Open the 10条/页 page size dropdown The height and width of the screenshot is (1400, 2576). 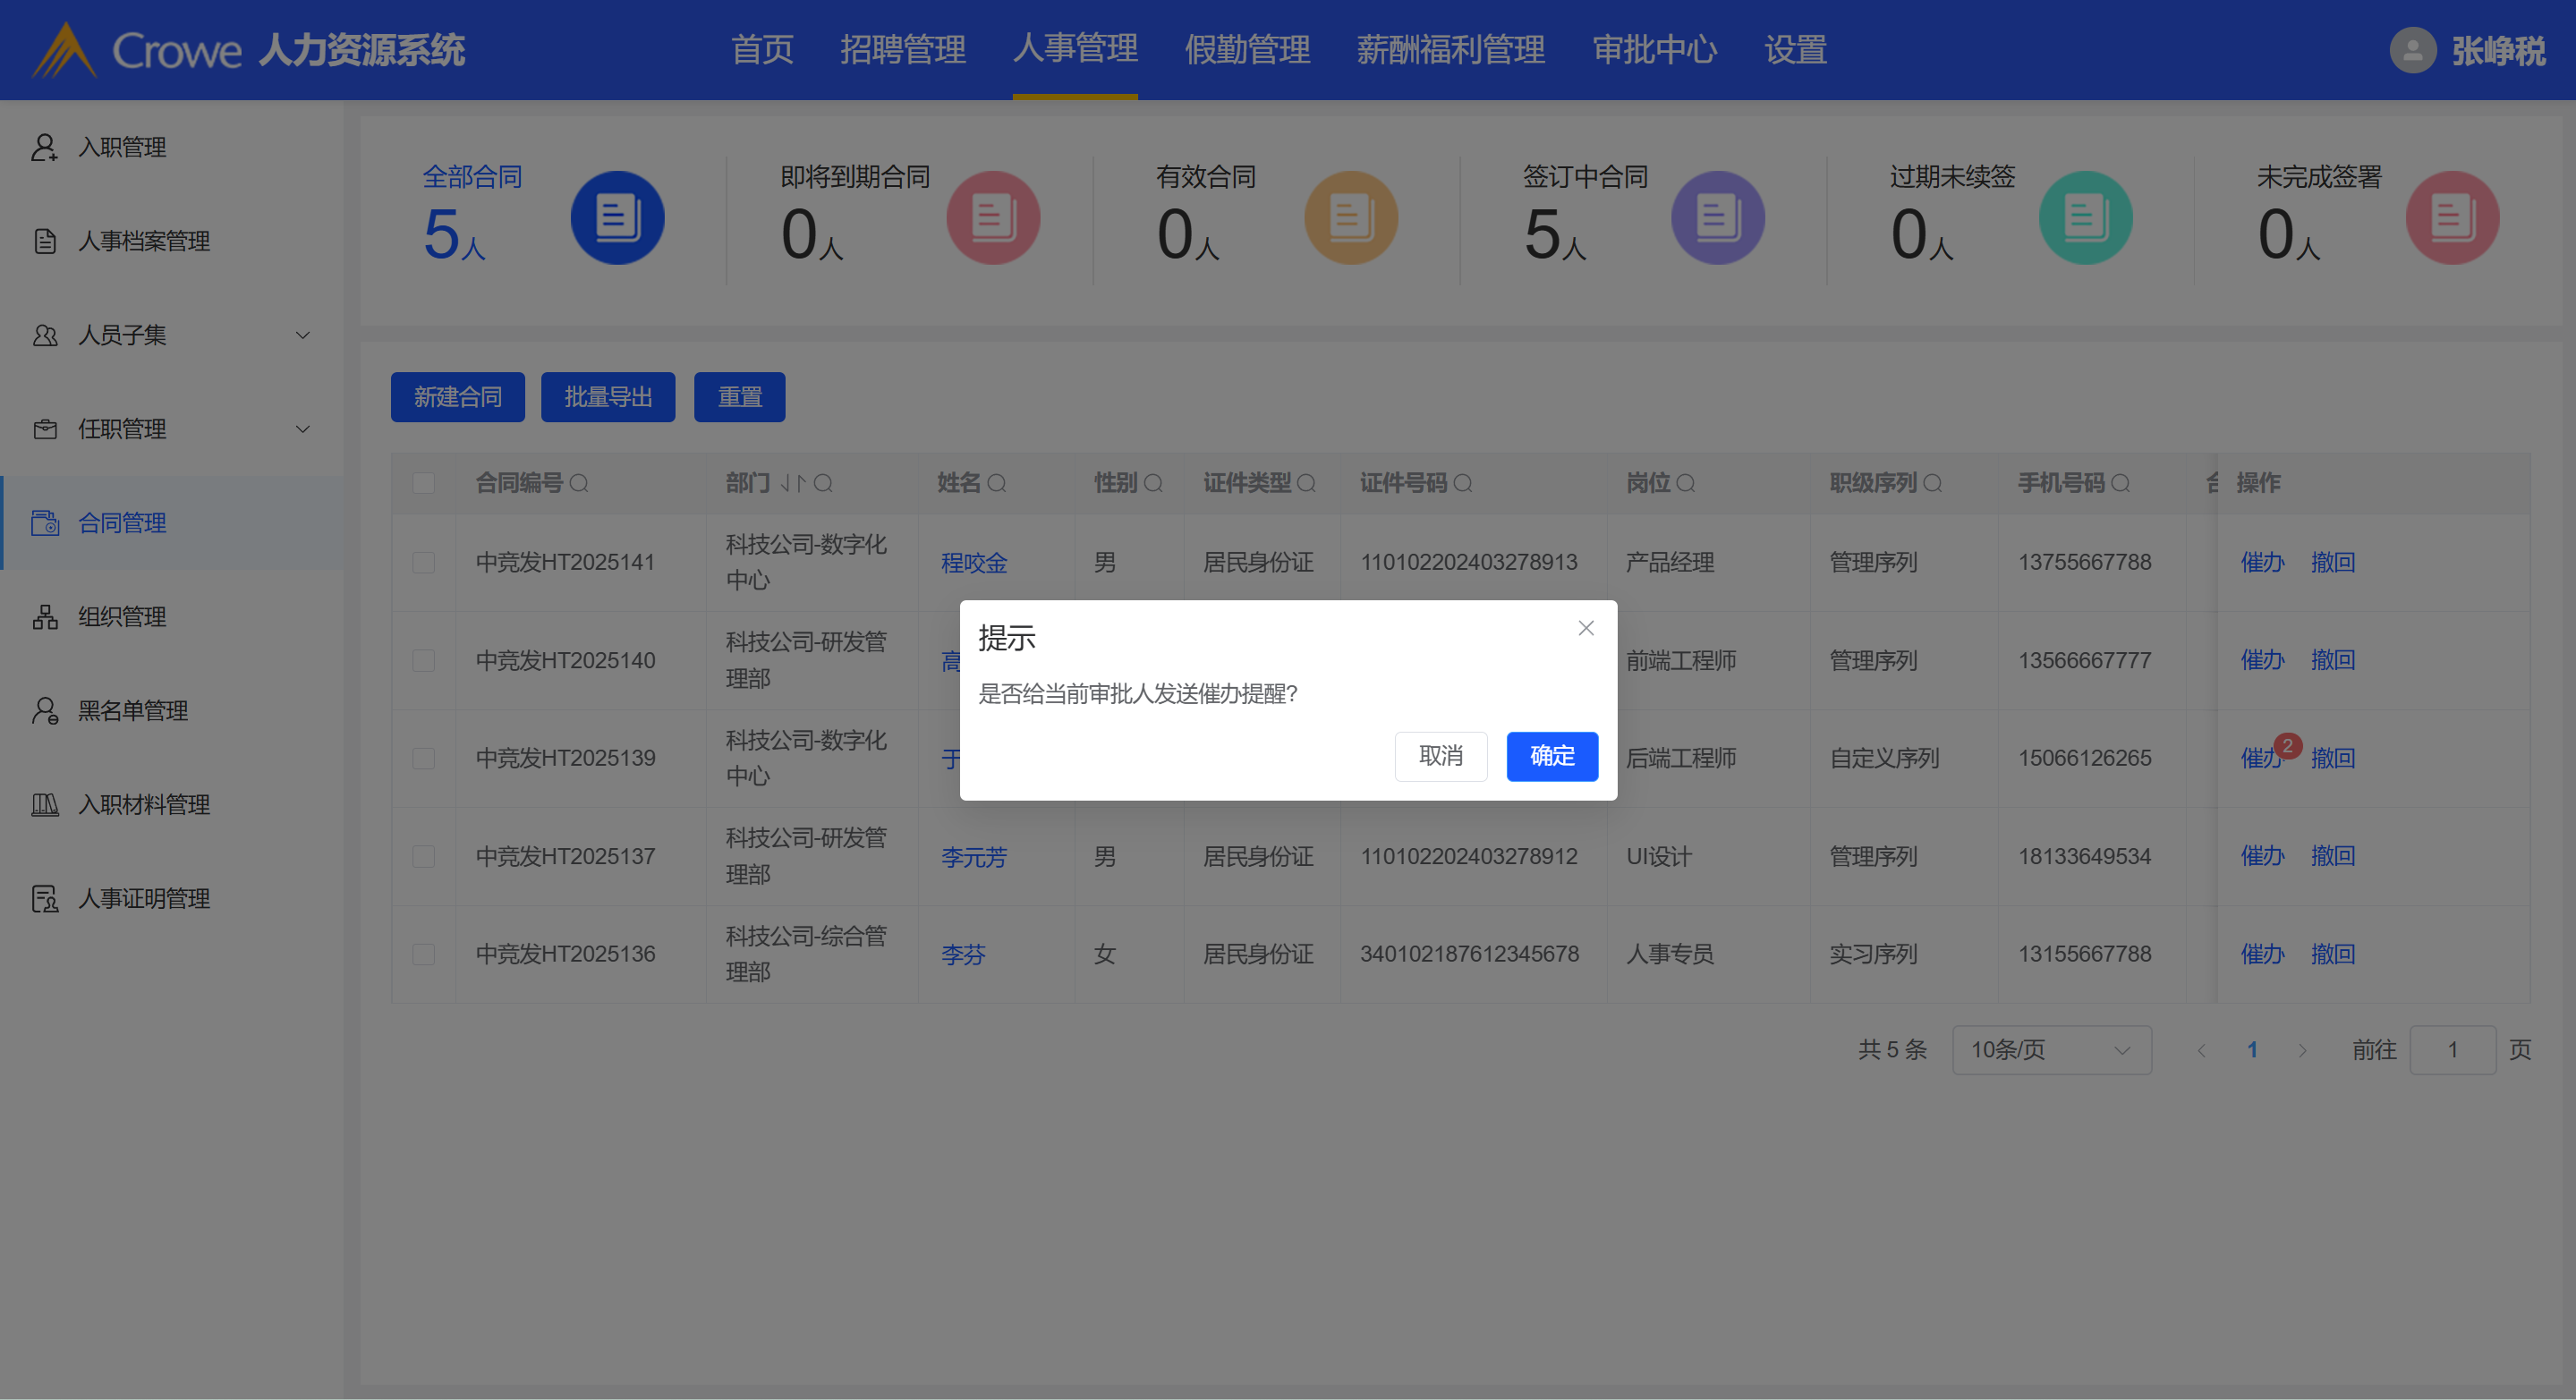pos(2050,1050)
